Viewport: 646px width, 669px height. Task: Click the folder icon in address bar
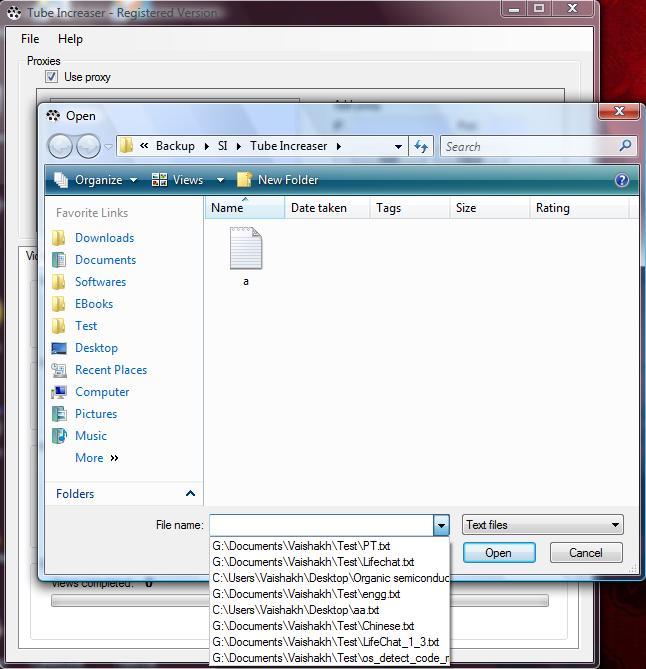click(126, 146)
